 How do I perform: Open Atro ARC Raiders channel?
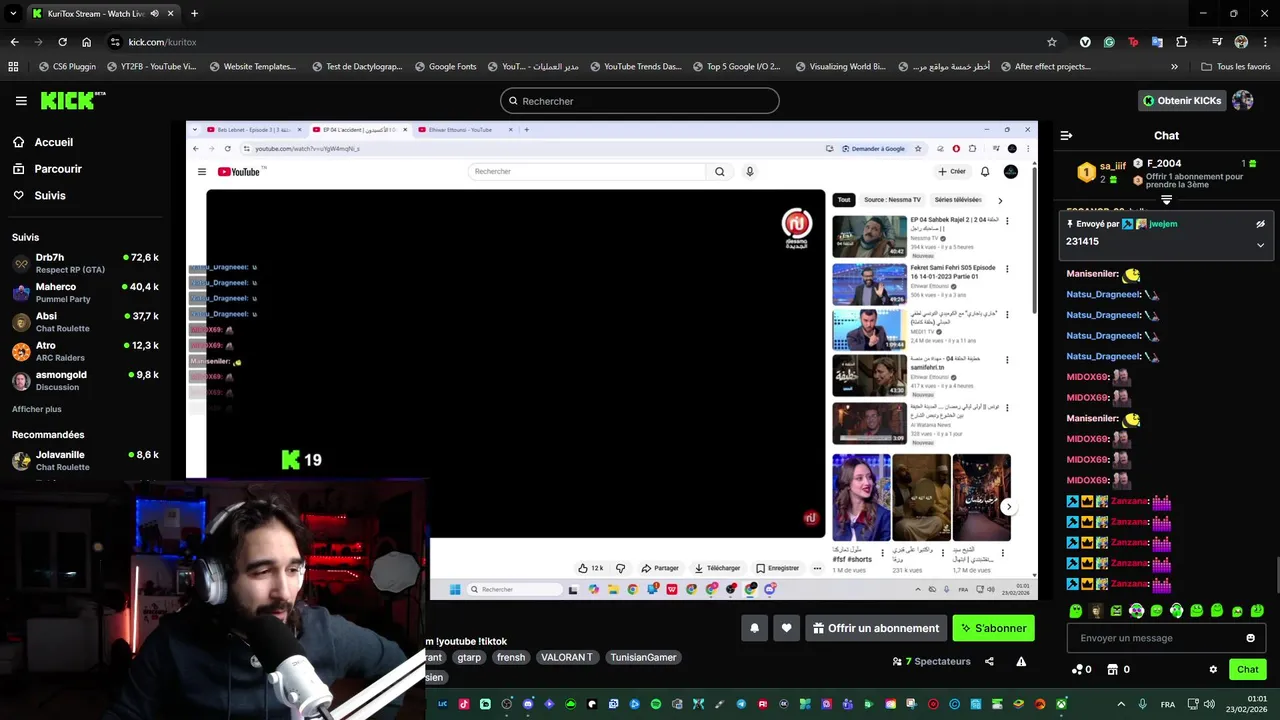(86, 351)
